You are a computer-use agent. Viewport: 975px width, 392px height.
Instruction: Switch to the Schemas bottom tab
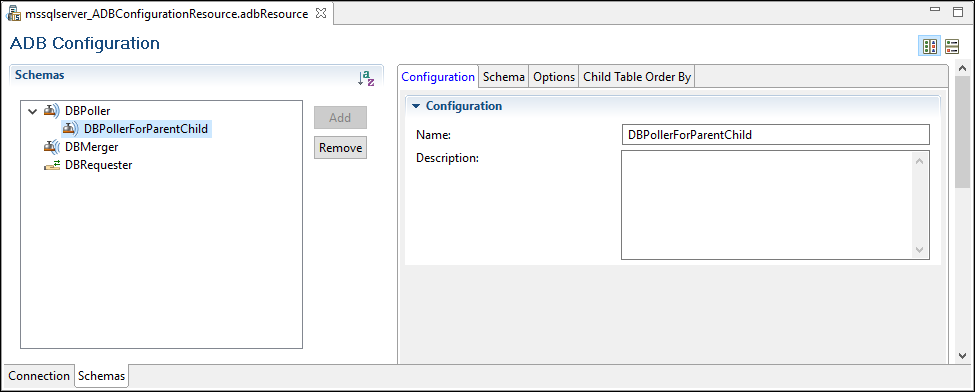click(x=102, y=376)
